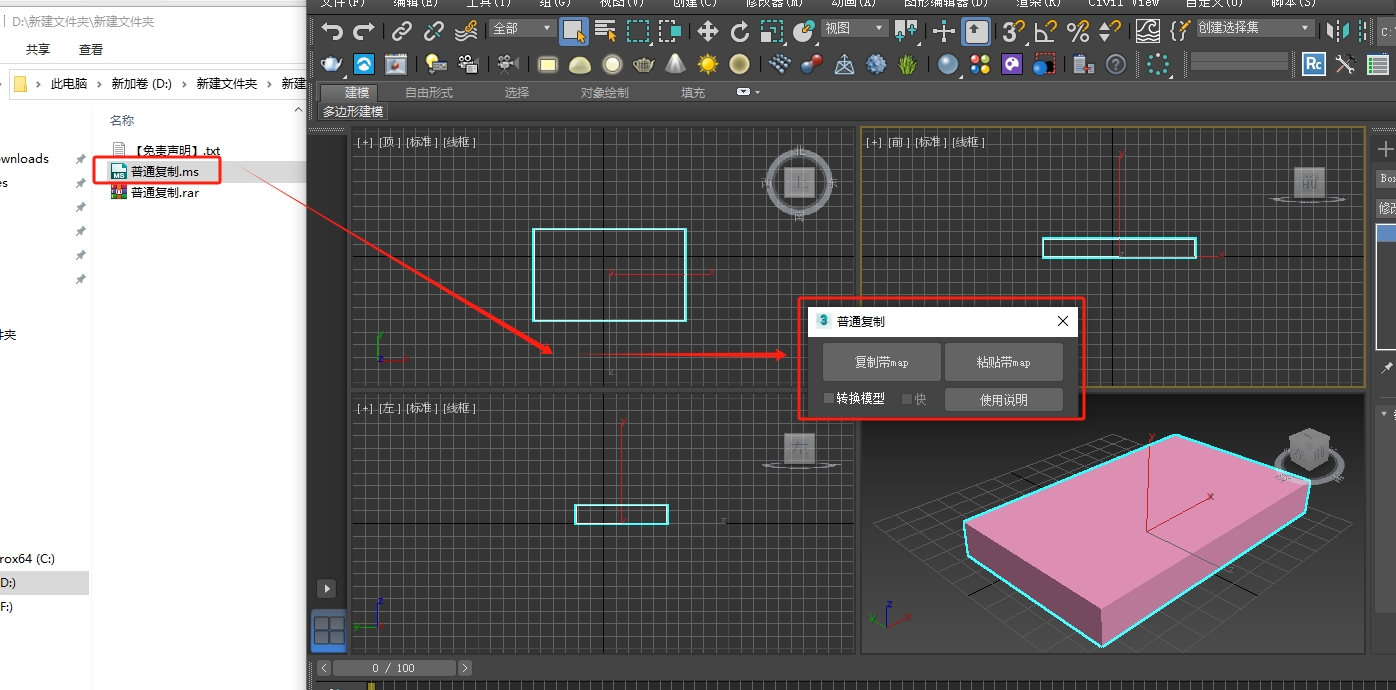This screenshot has height=690, width=1396.
Task: Activate the Select Object tool
Action: click(x=574, y=32)
